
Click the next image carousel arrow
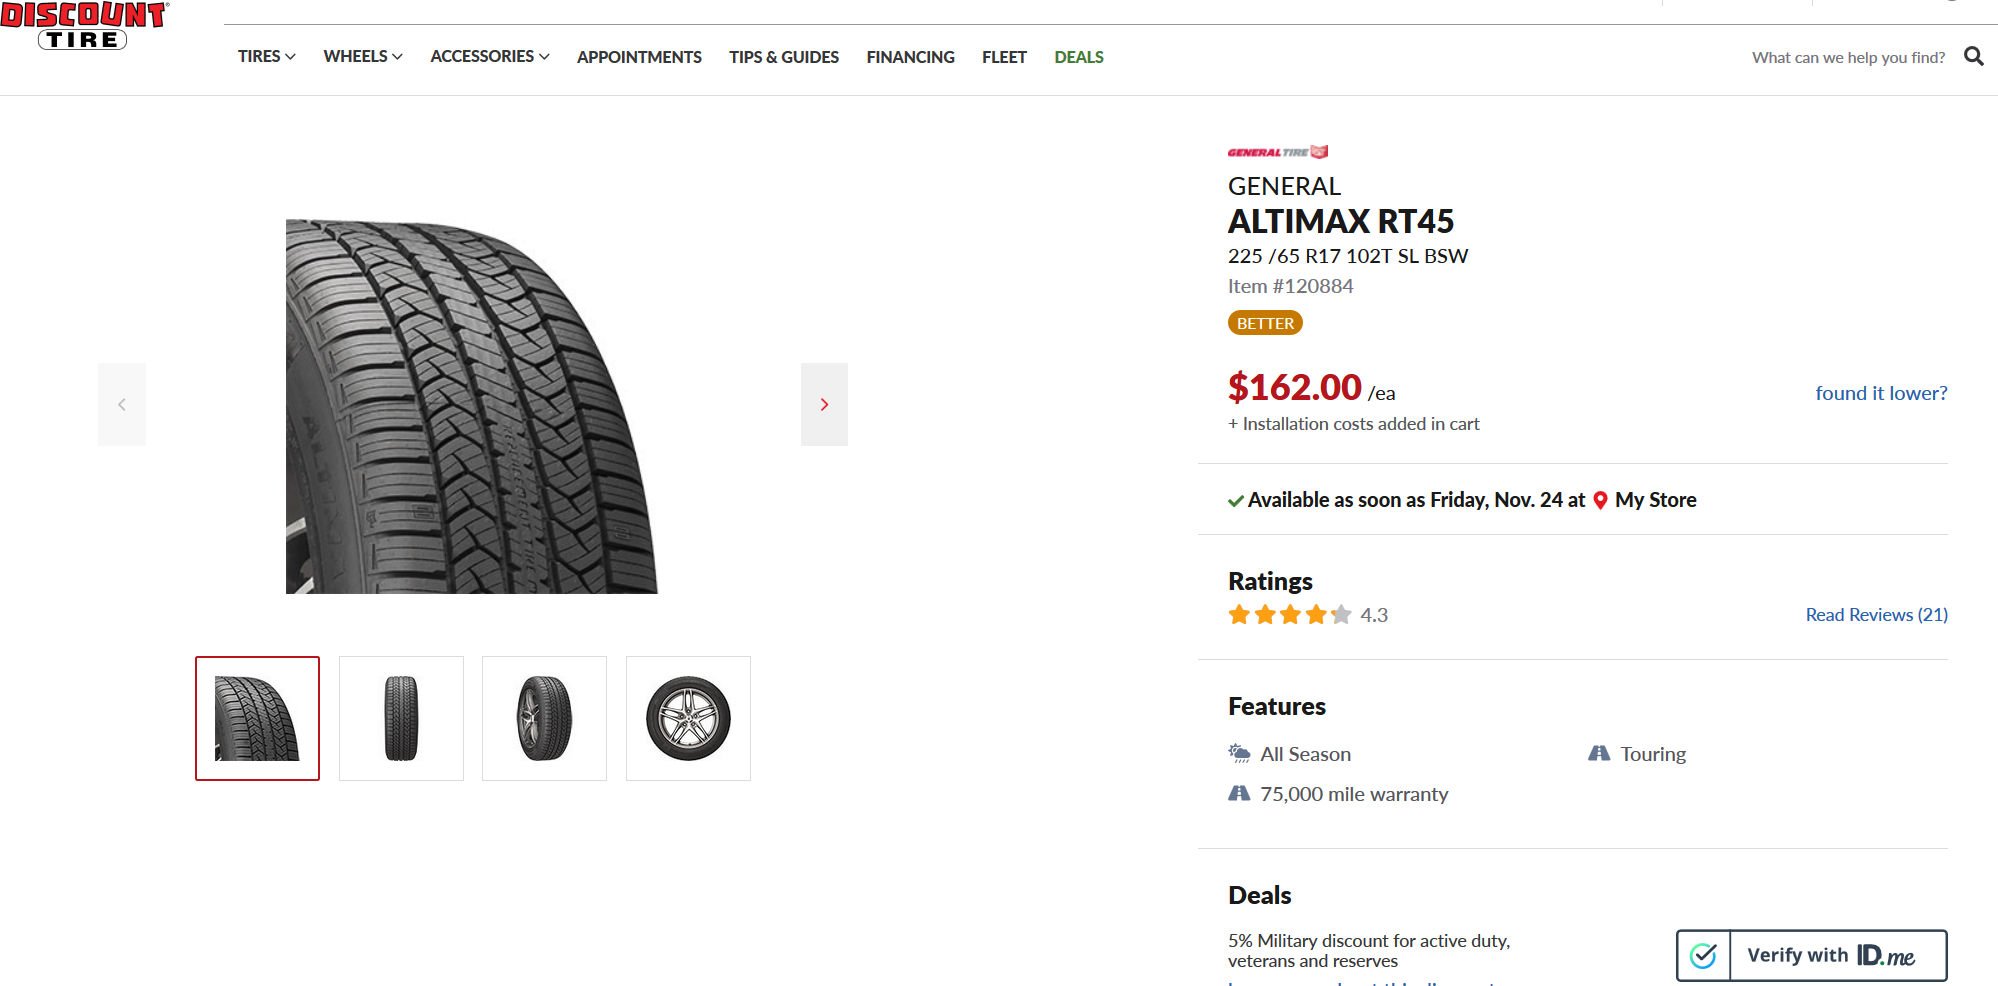point(824,404)
